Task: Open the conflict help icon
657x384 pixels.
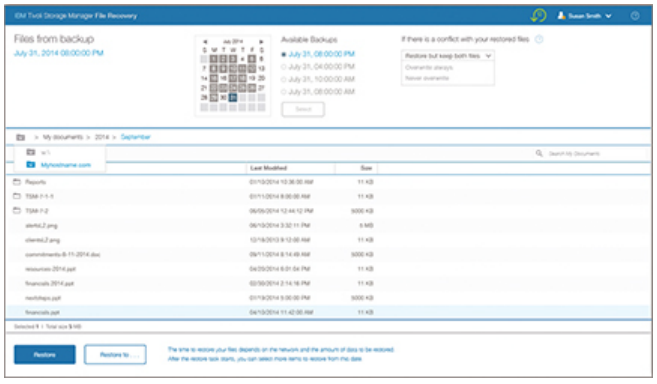Action: click(539, 39)
